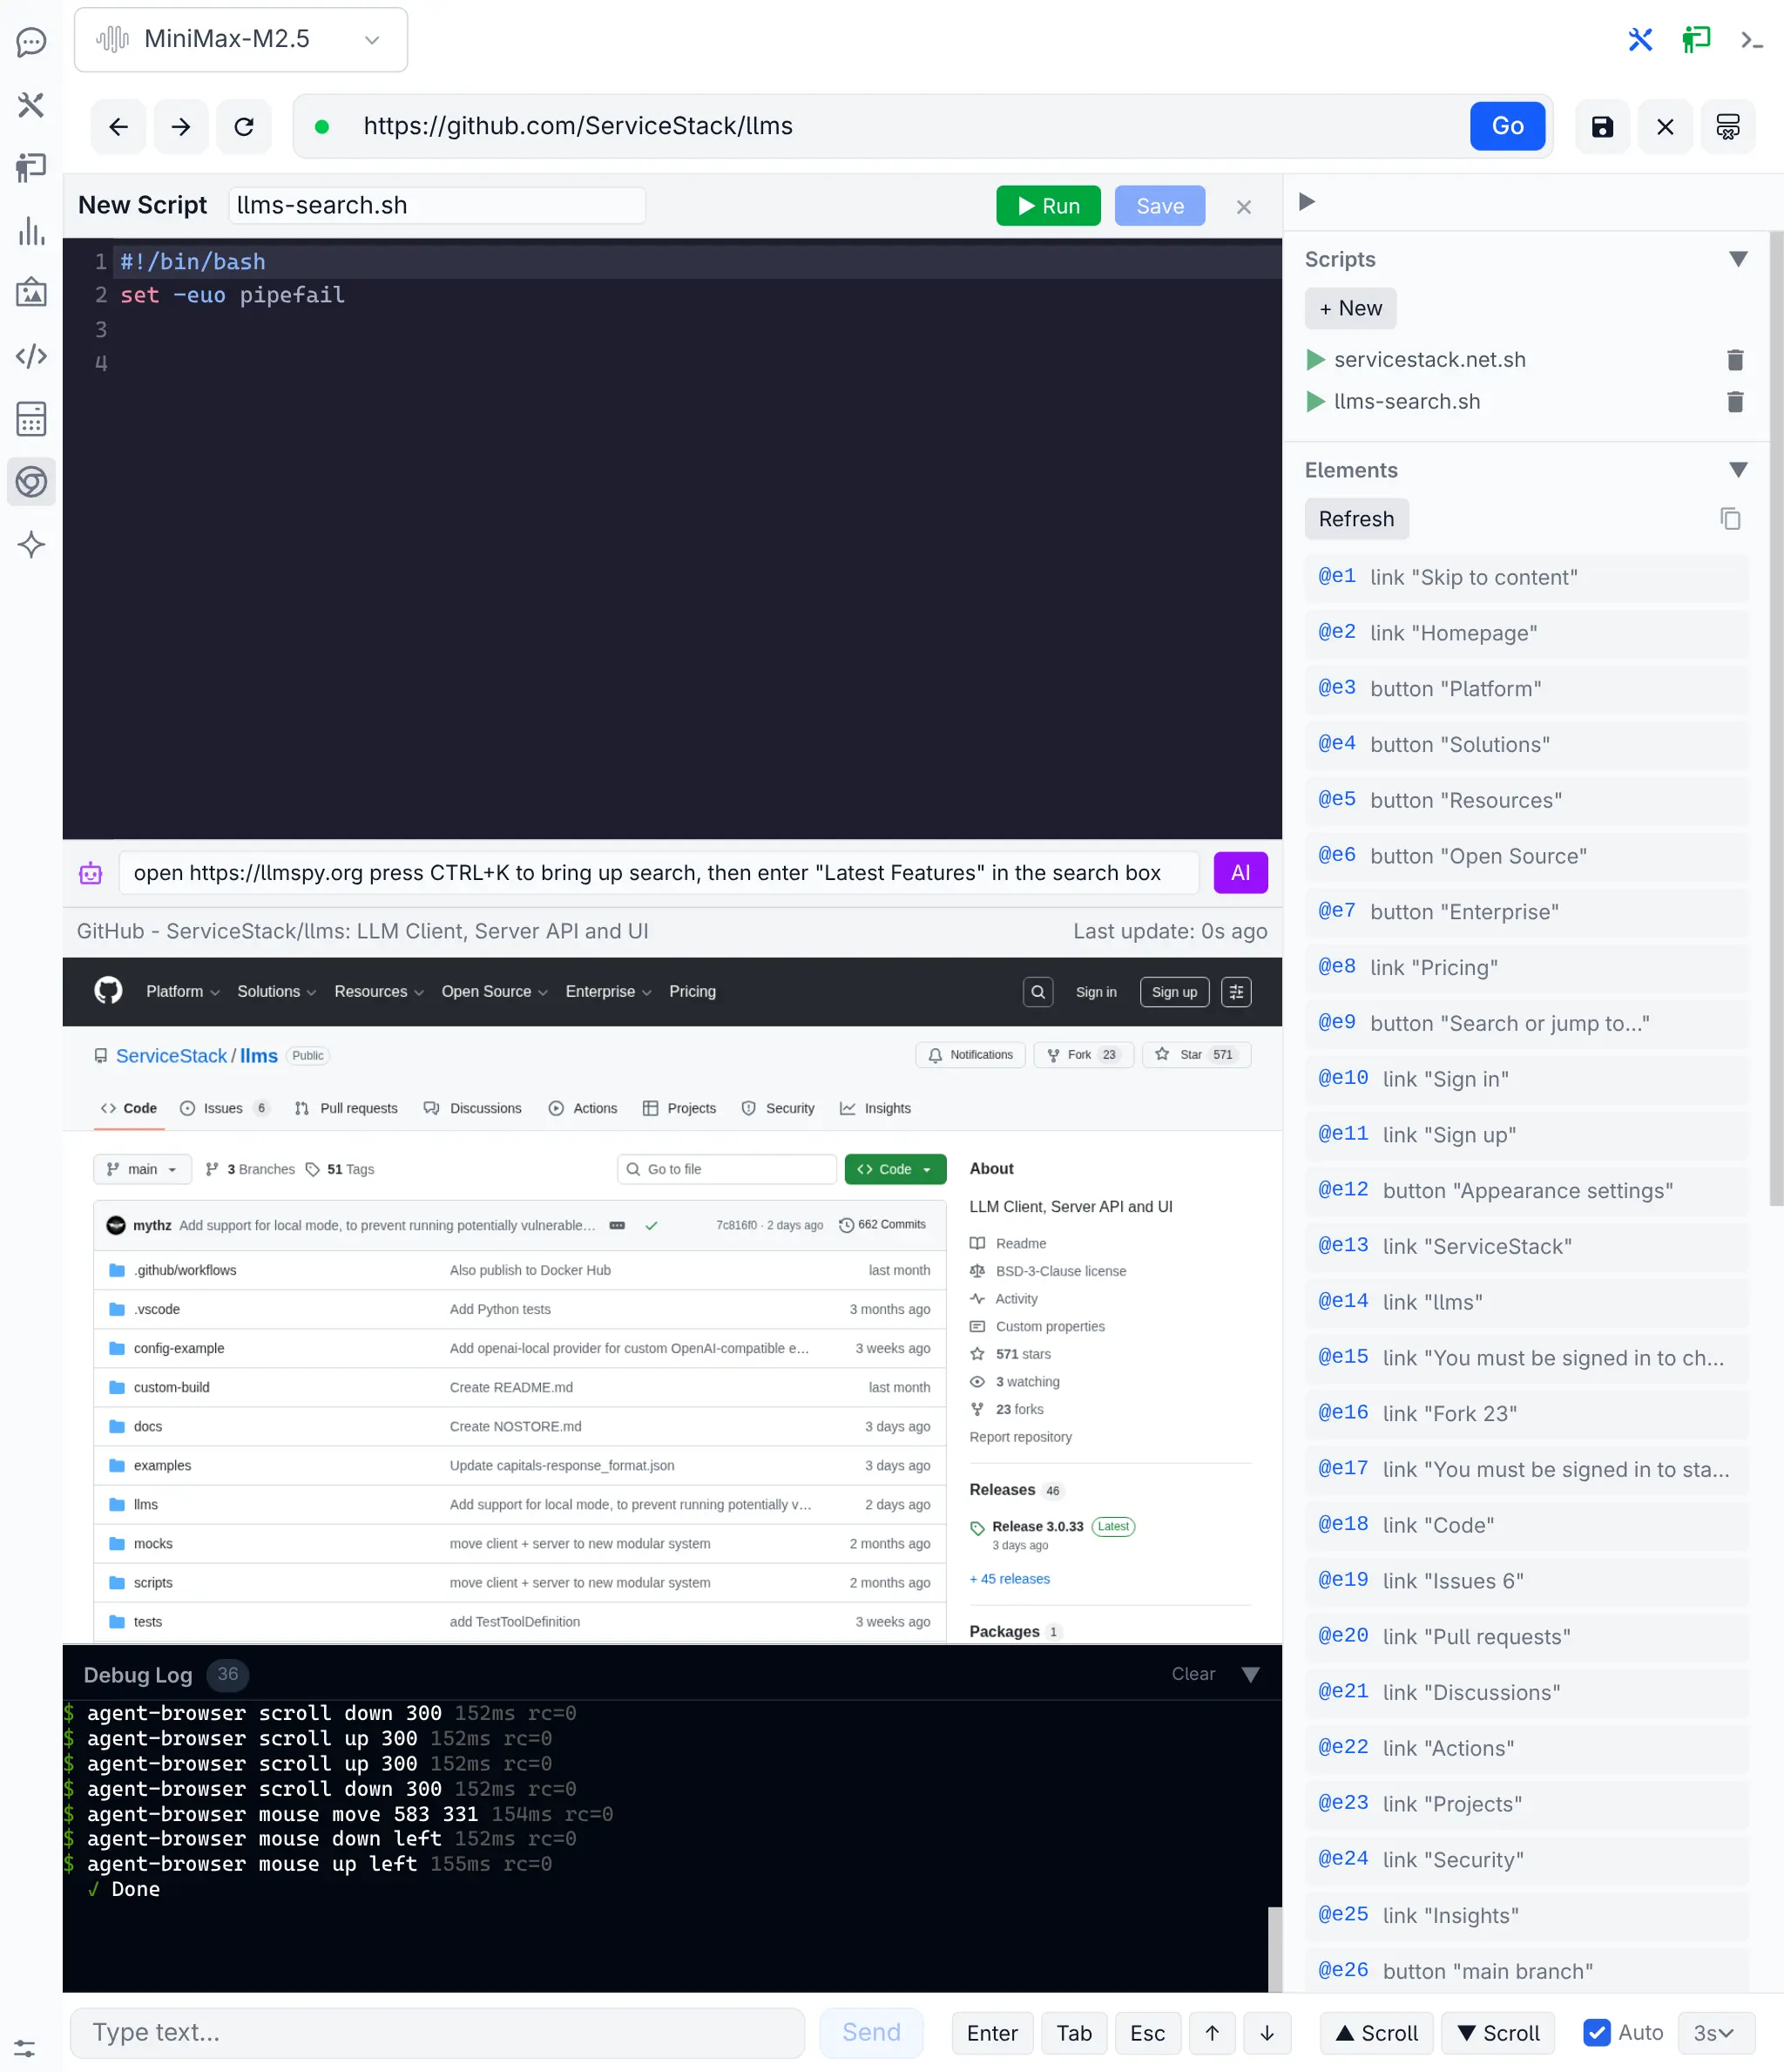Click the green Run button
Screen dimensions: 1784x2072
pyautogui.click(x=1048, y=206)
